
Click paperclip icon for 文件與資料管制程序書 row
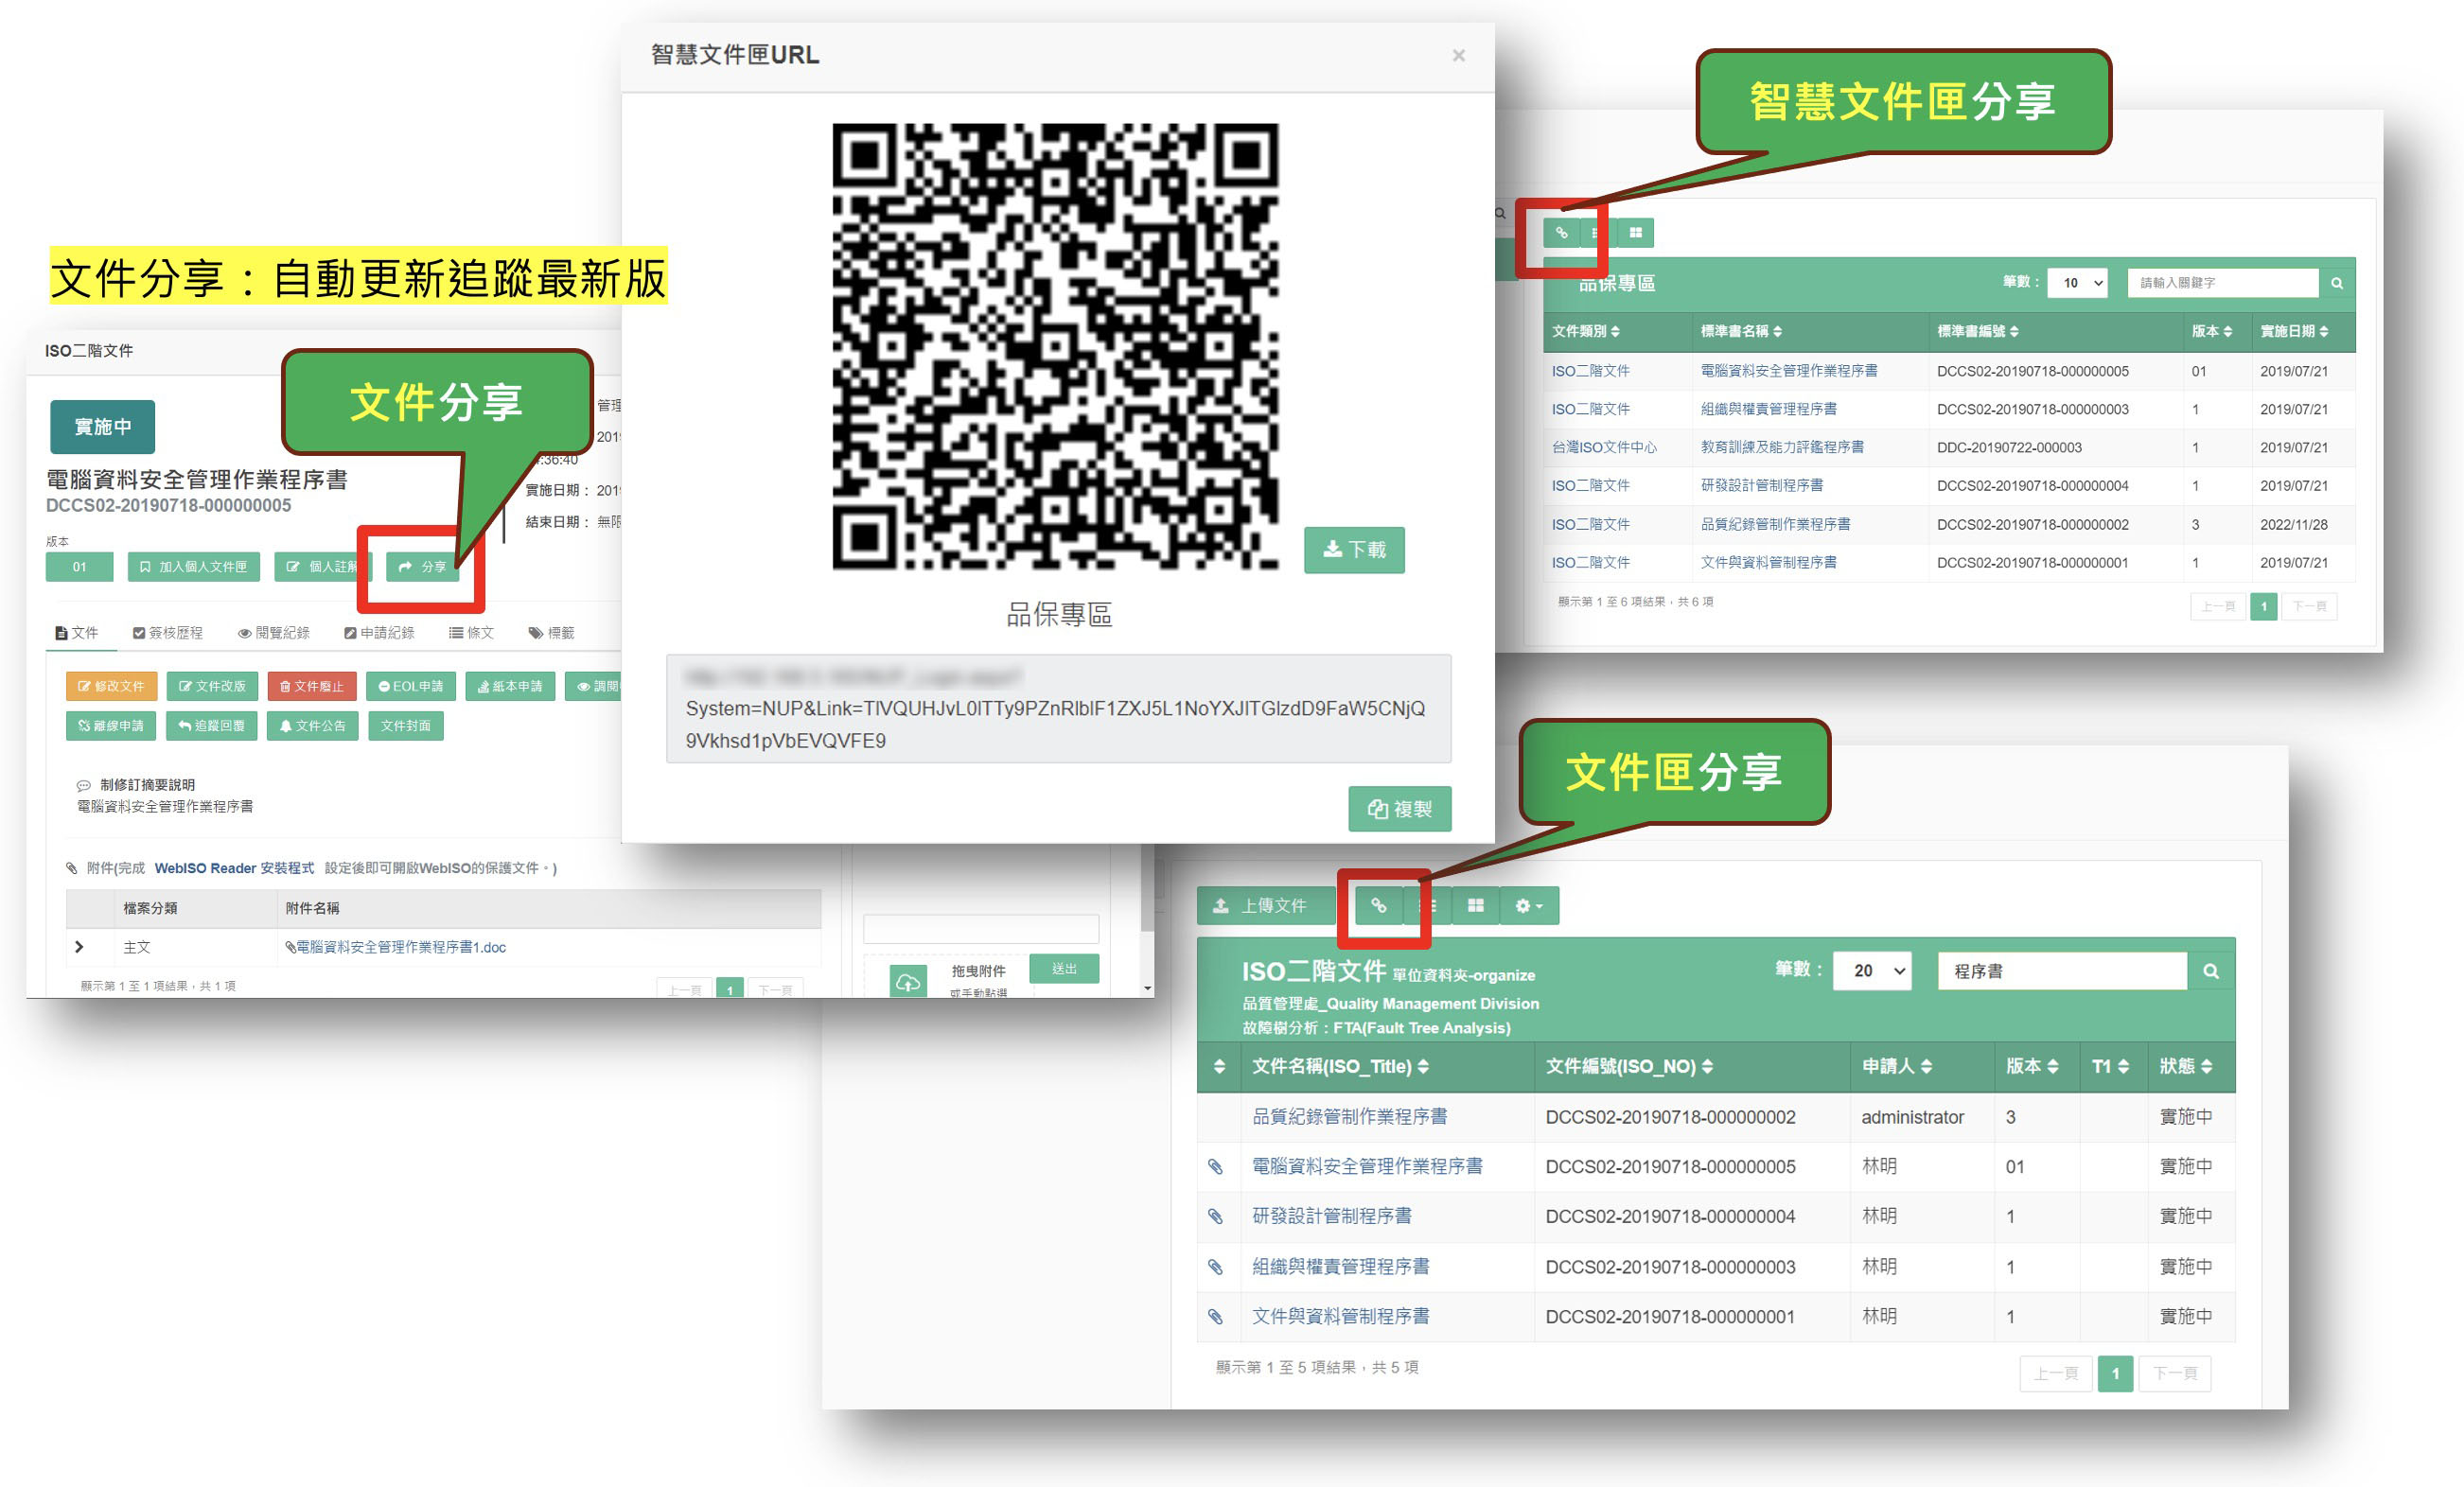pos(1215,1317)
